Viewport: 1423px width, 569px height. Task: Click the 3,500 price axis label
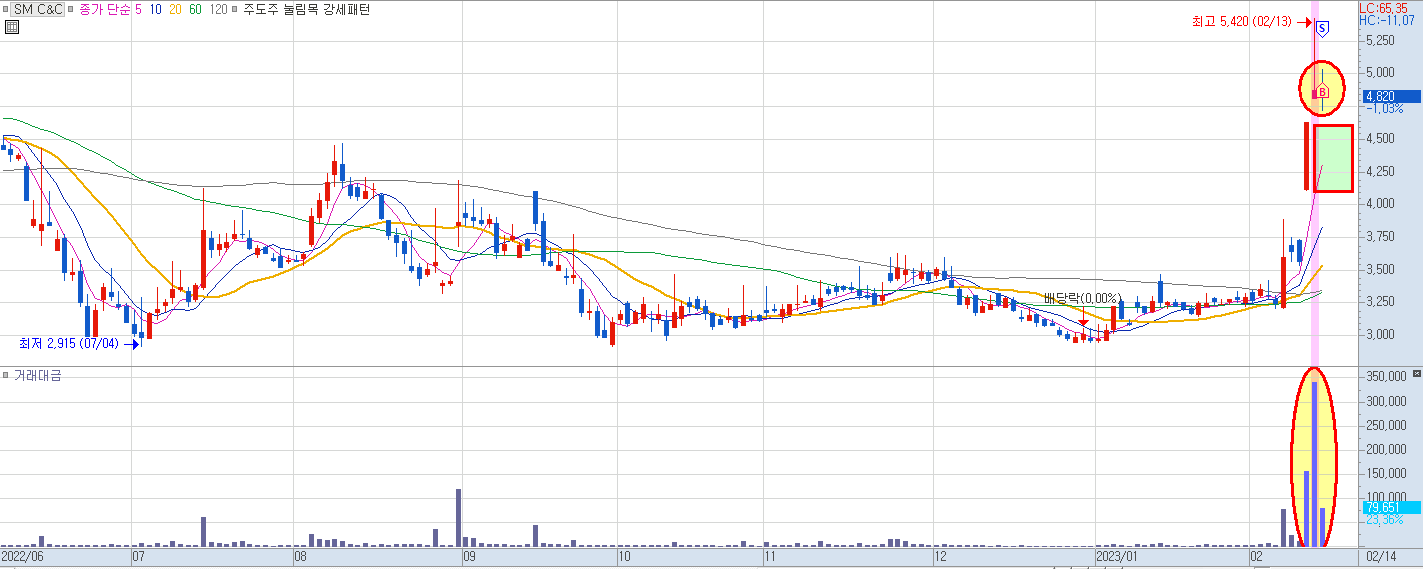(1379, 269)
